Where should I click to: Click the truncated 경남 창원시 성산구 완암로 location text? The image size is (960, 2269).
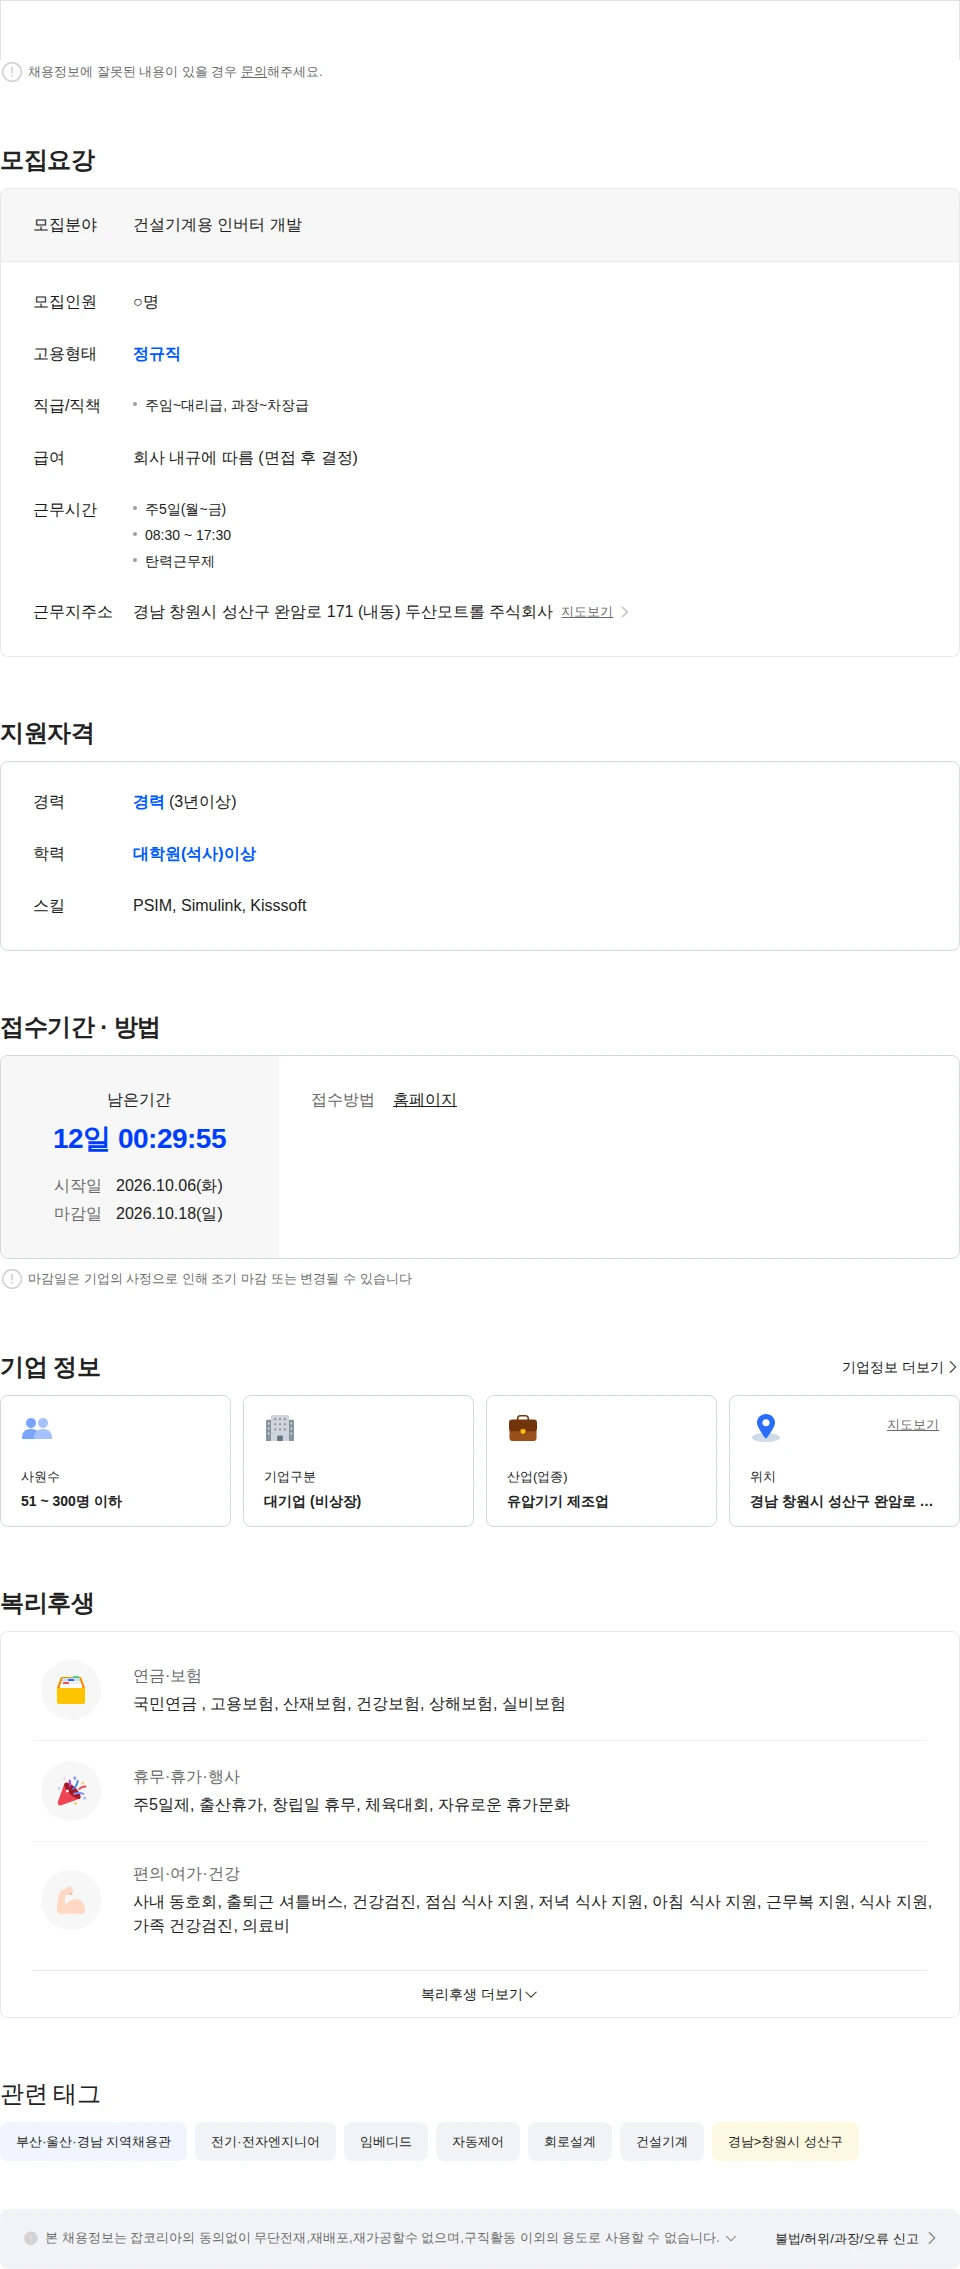pos(842,1502)
